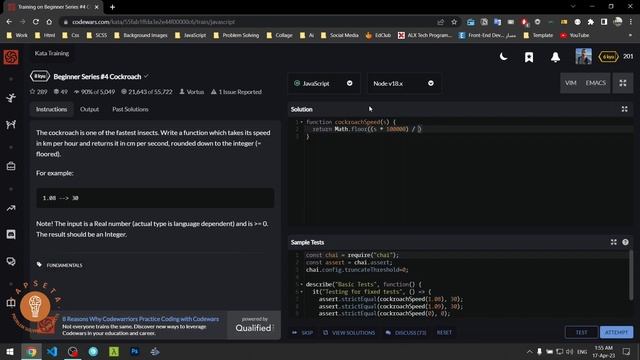Open the 1 Issue Reported link

(x=236, y=92)
